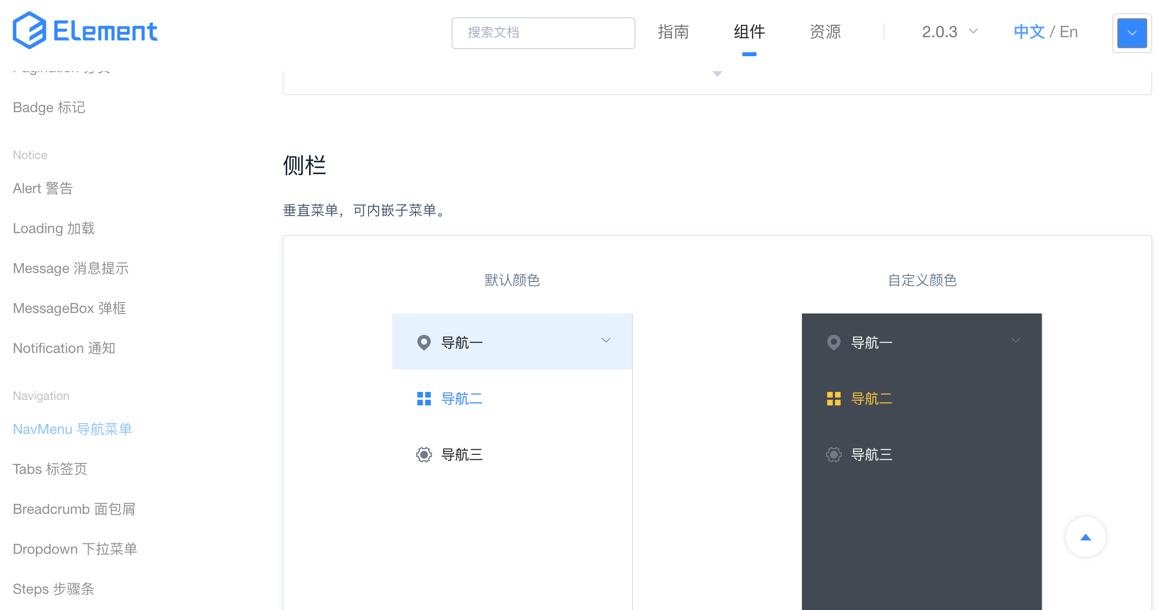
Task: Click the location pin icon in dark menu
Action: 833,342
